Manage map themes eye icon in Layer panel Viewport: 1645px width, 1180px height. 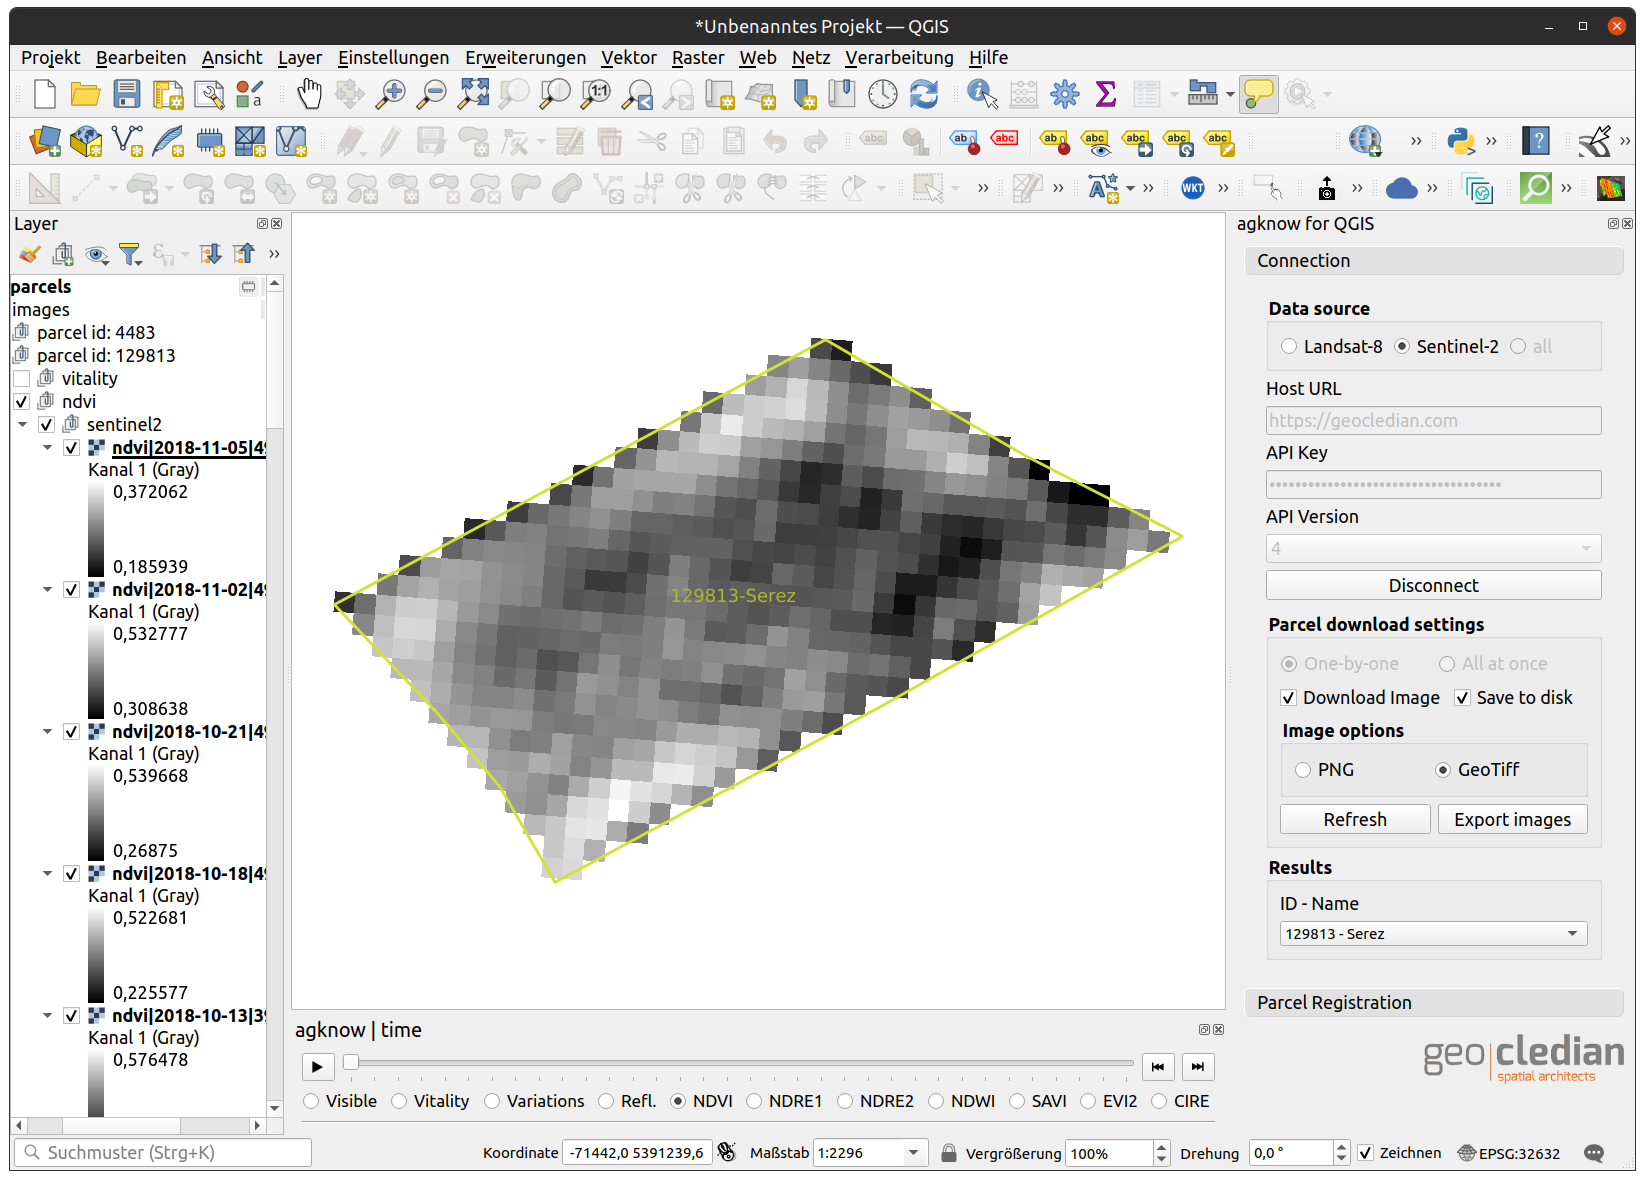pos(97,255)
